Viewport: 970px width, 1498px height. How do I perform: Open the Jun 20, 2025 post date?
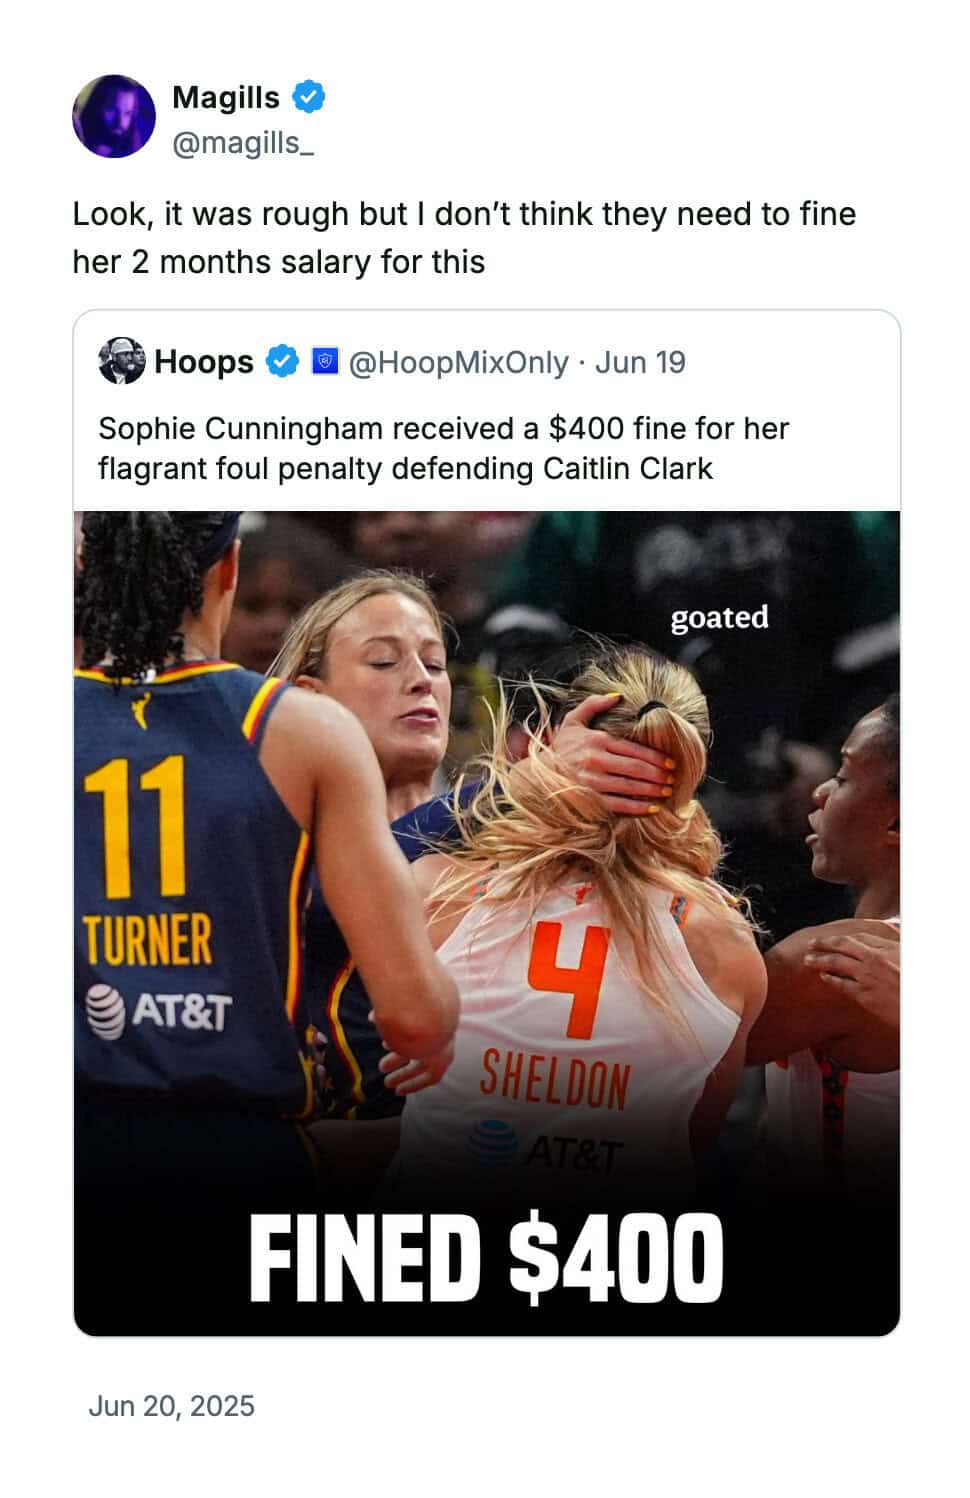171,1406
